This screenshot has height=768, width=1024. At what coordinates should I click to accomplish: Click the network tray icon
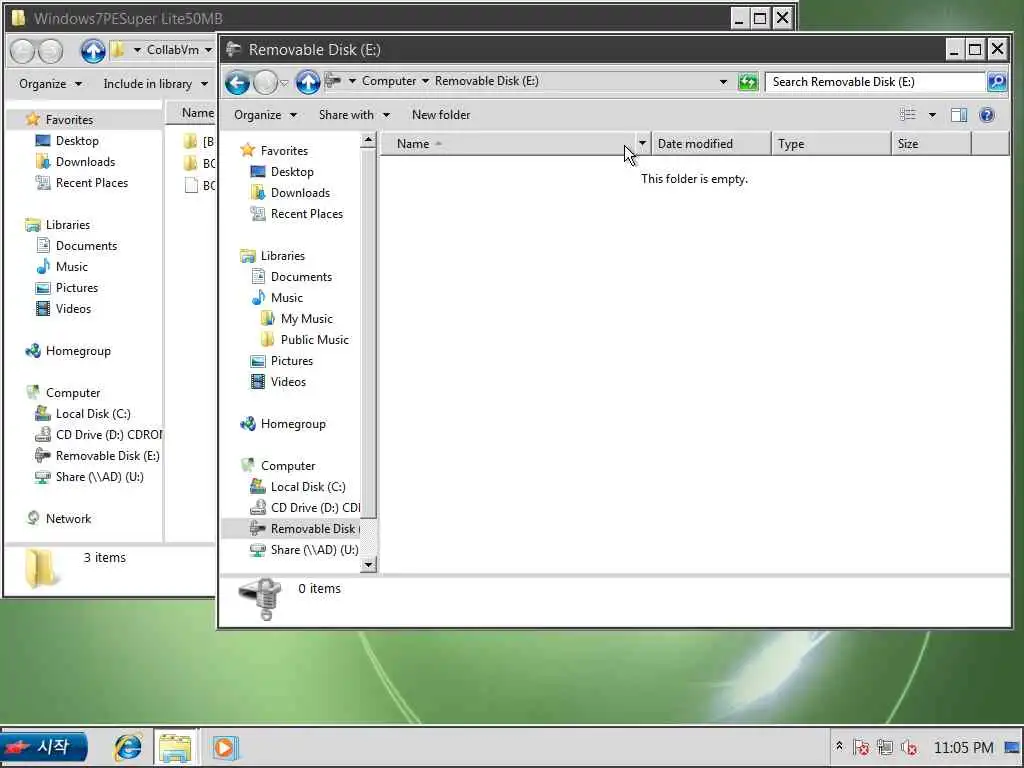point(885,747)
